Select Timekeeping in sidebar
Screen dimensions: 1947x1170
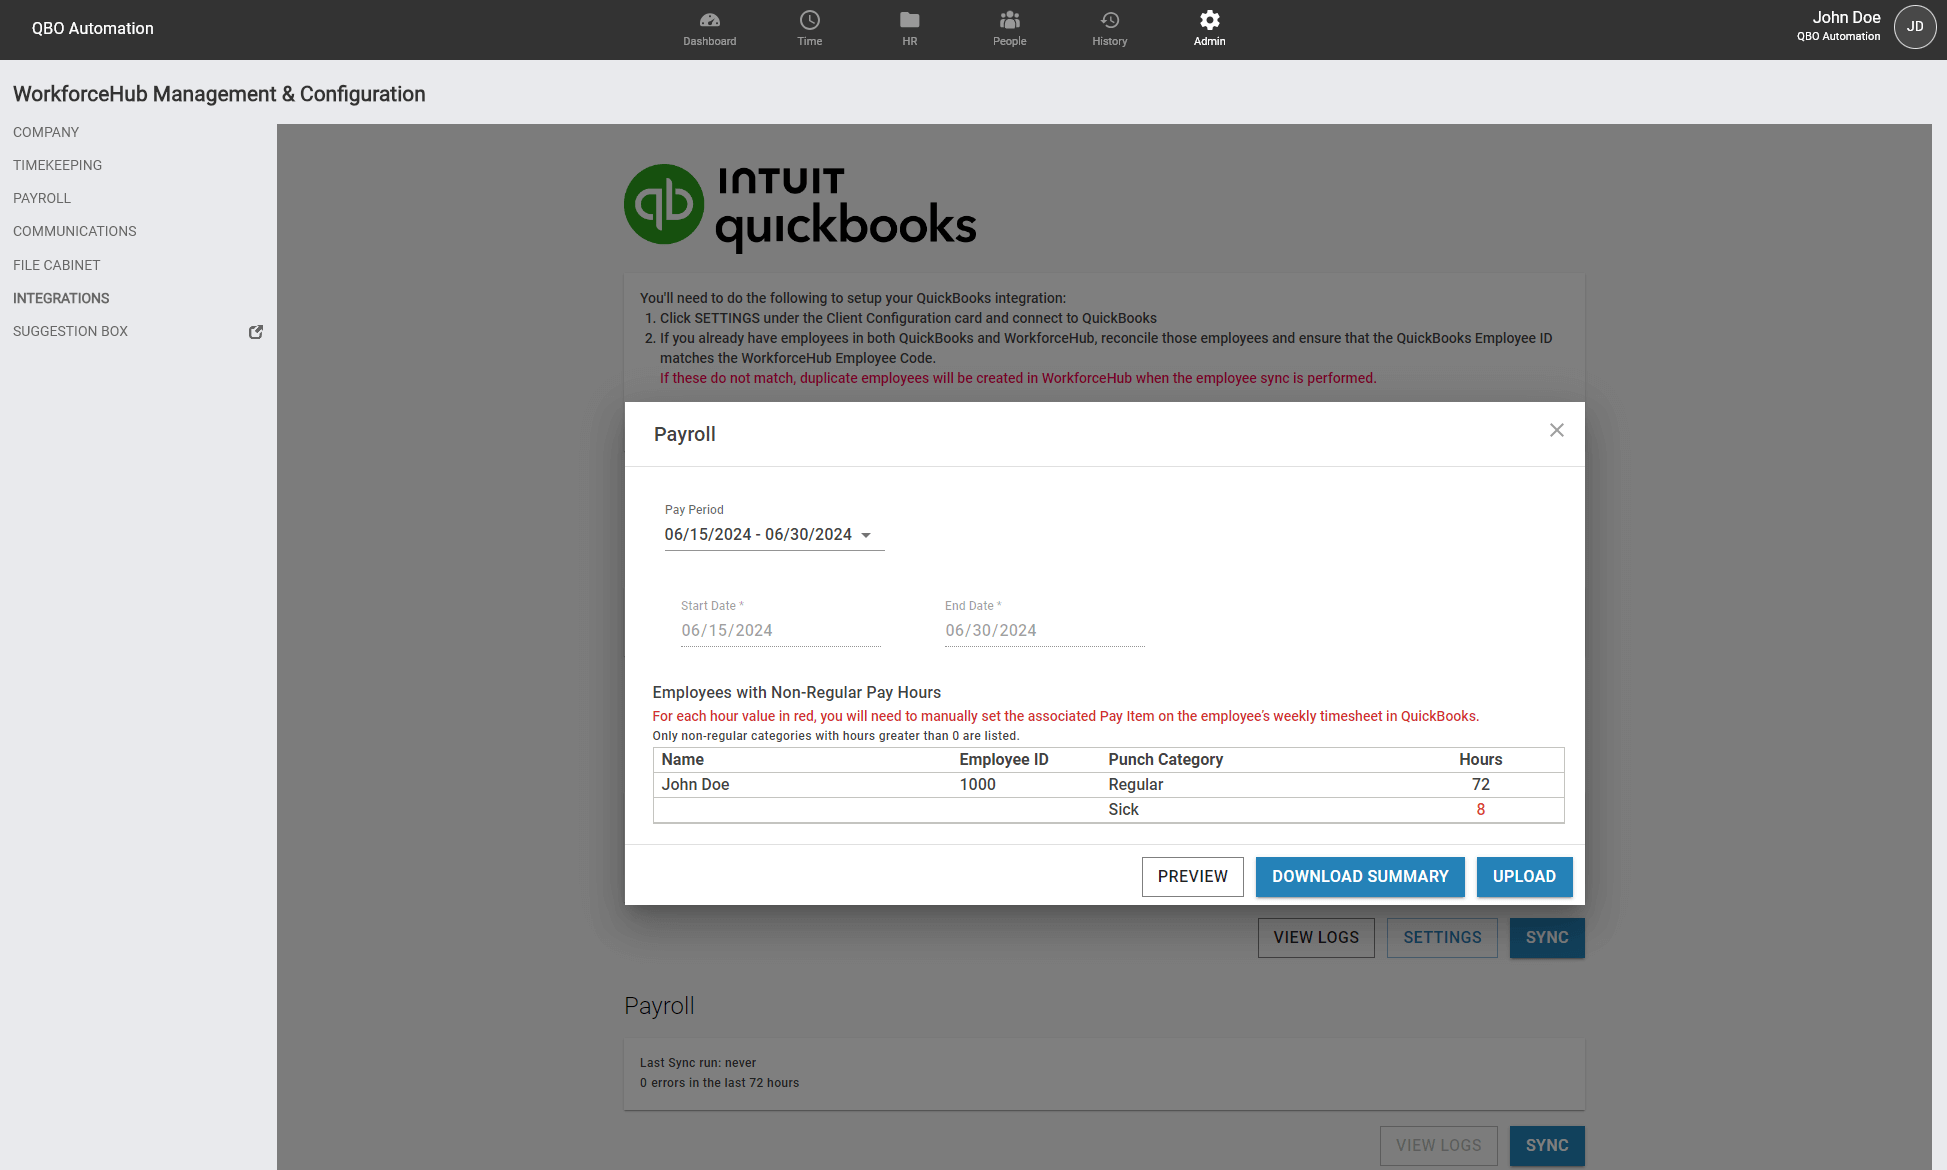[x=57, y=165]
